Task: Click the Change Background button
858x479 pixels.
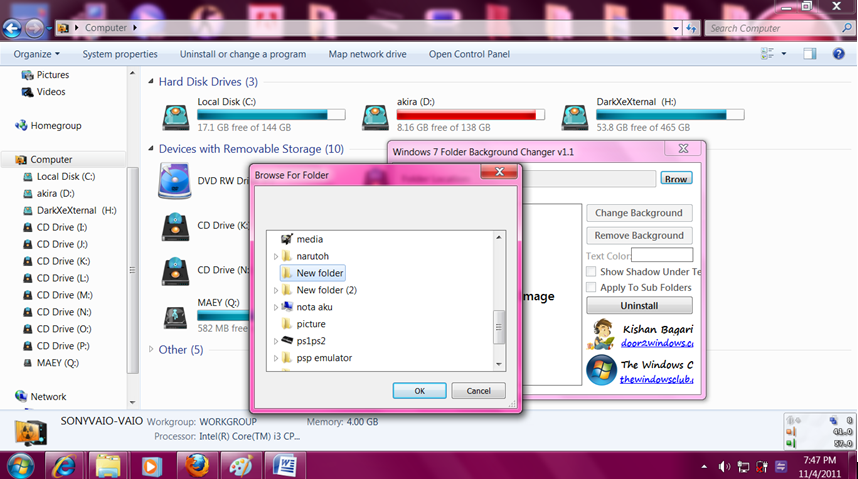Action: pos(639,213)
